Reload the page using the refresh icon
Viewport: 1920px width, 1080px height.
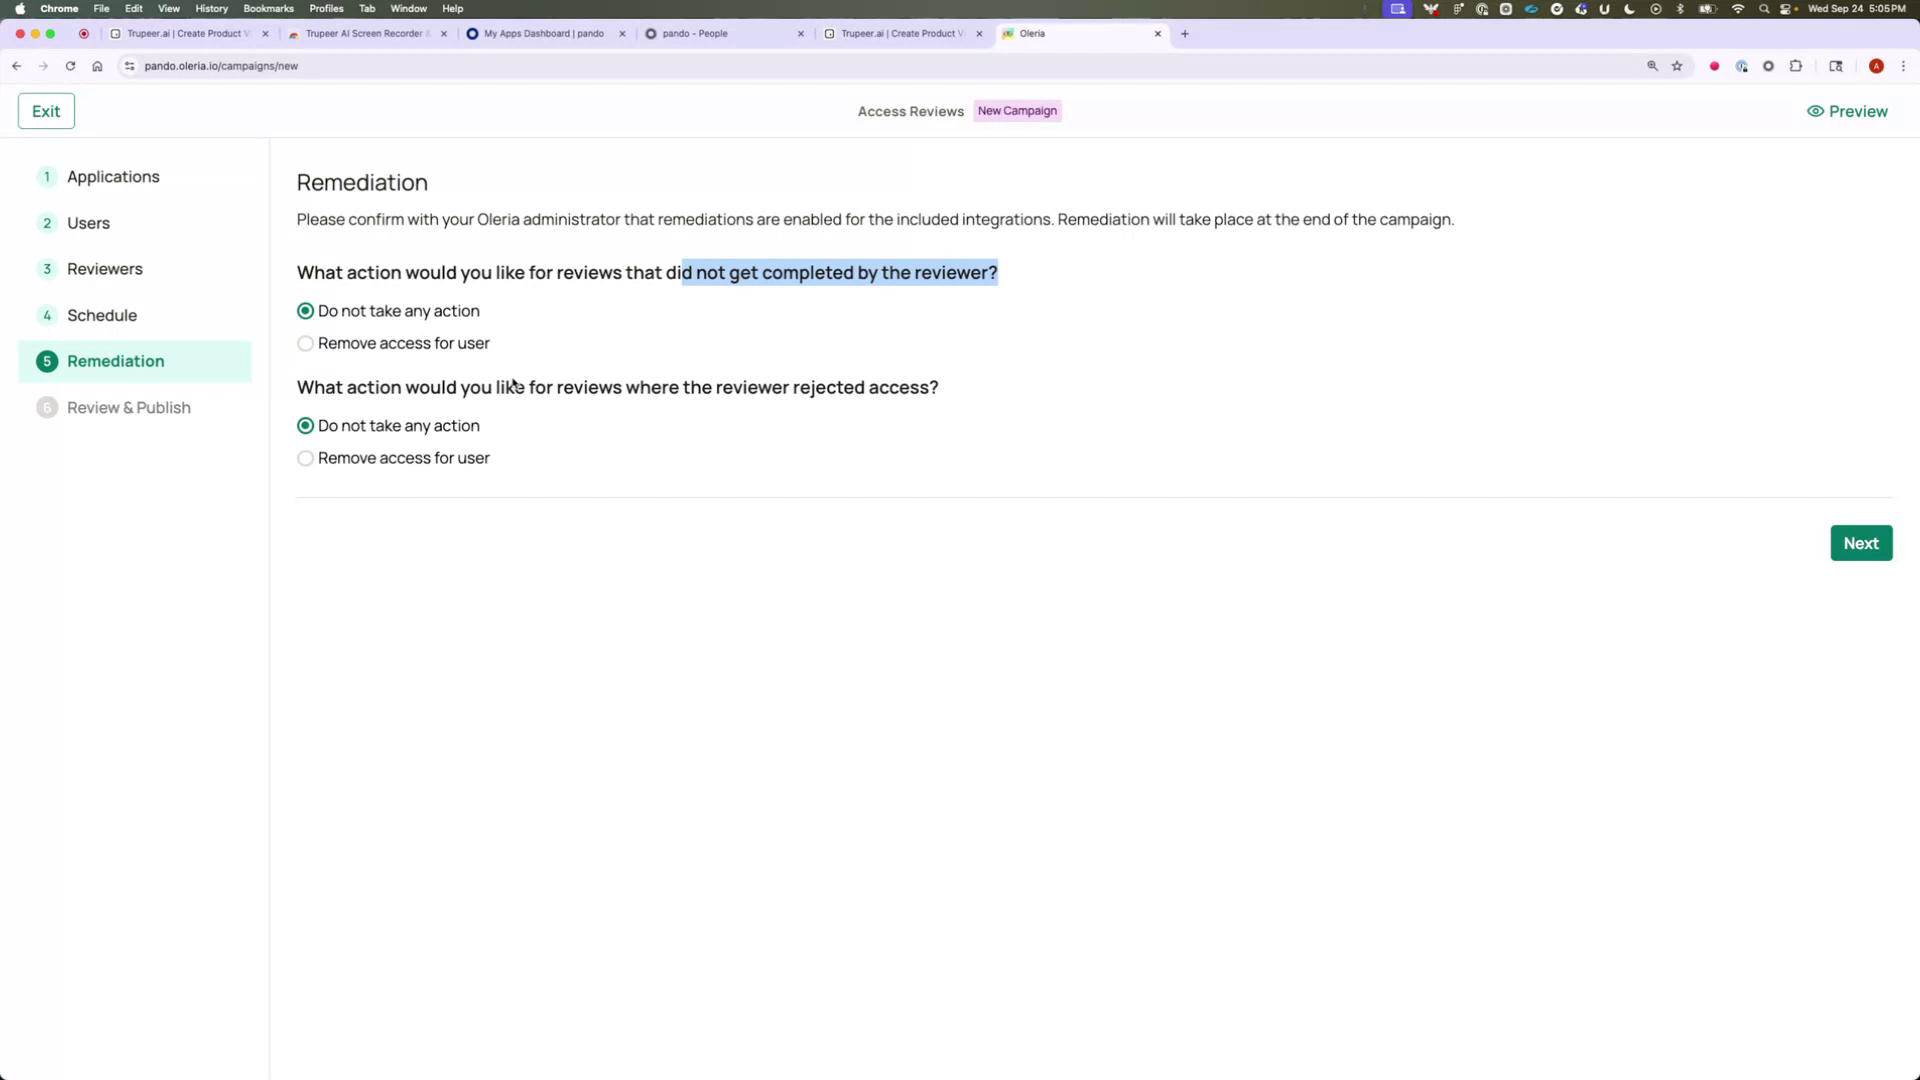point(70,66)
